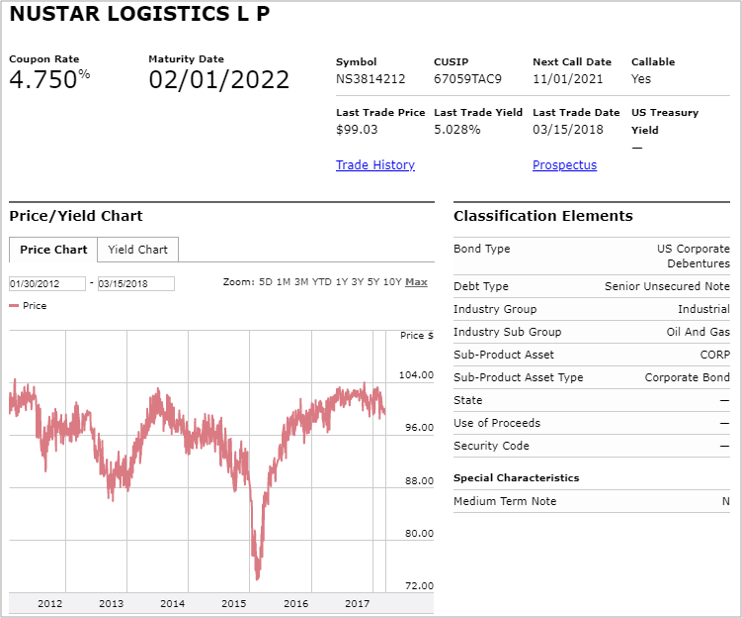Click the start date field 01/30/2012
The width and height of the screenshot is (742, 618).
[x=47, y=283]
